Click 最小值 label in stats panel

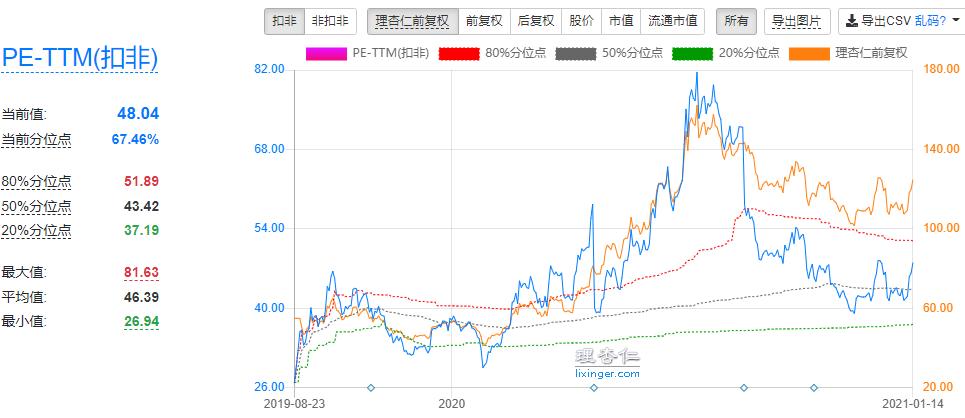[x=24, y=321]
